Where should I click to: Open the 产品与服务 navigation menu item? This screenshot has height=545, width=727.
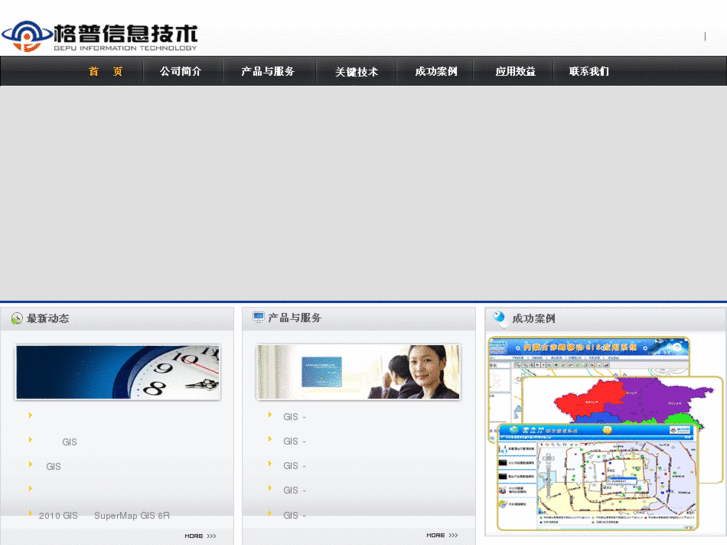268,71
